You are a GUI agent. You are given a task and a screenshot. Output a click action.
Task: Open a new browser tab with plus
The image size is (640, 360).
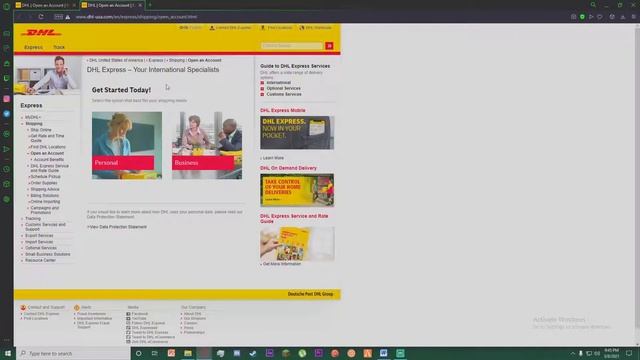click(150, 5)
